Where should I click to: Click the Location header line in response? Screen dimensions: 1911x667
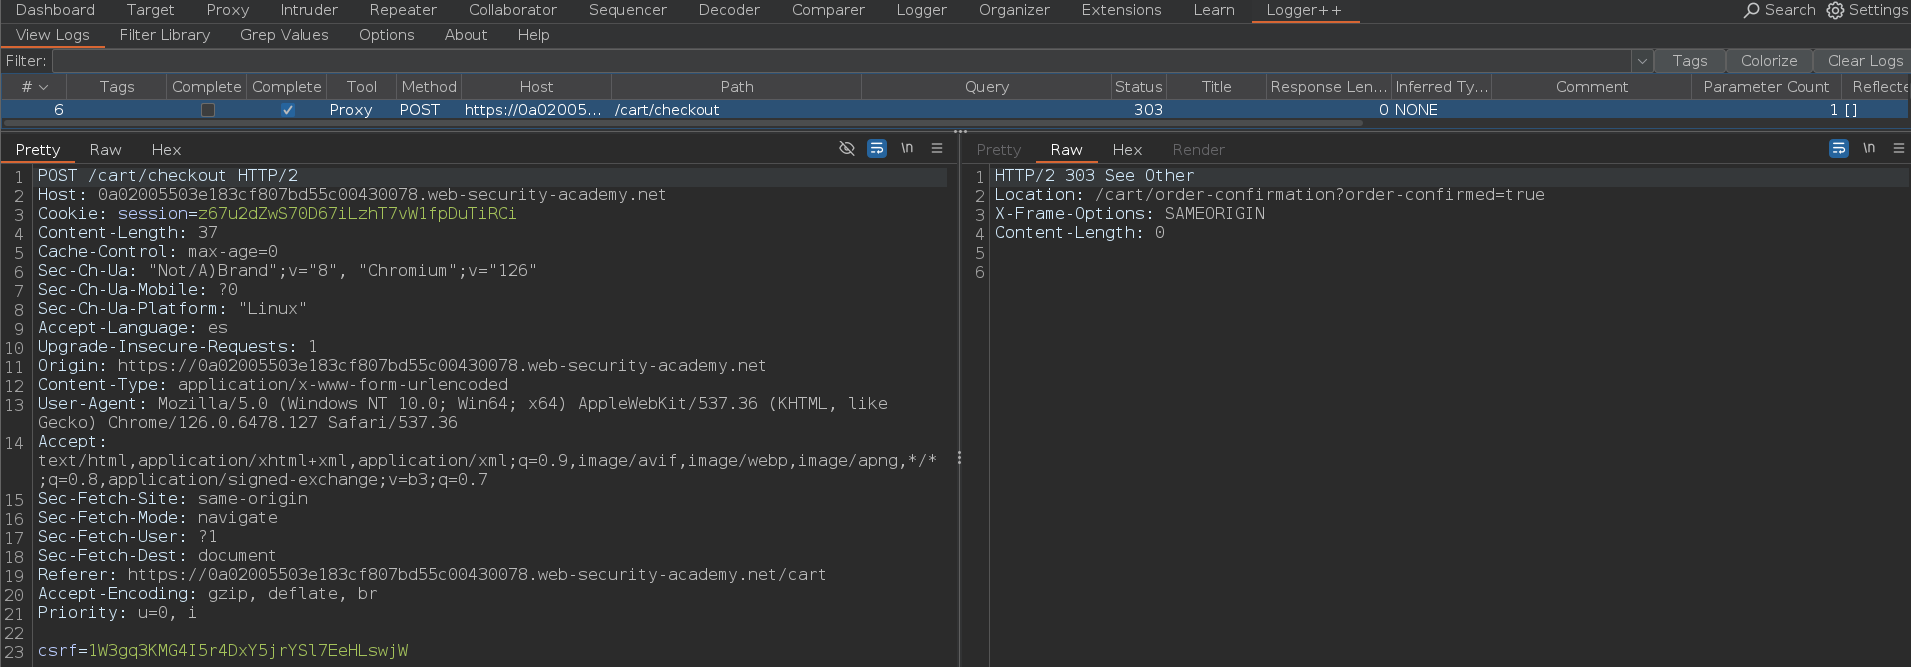(x=1269, y=195)
